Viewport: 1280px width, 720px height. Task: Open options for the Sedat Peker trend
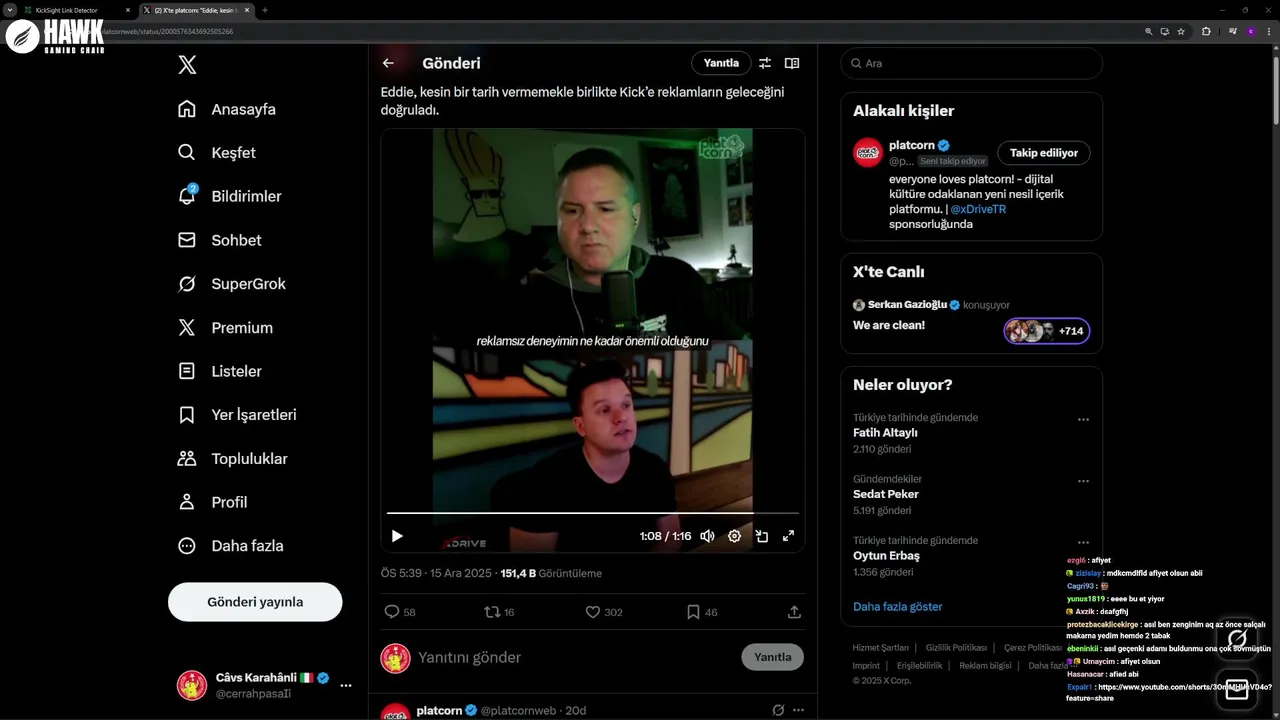click(x=1083, y=481)
